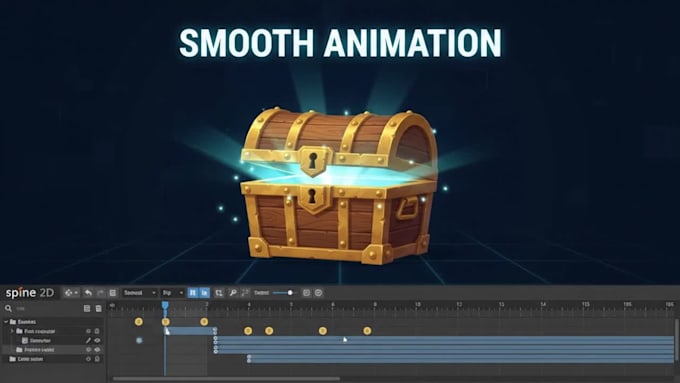Select the third yellow keyframe in the second row

point(323,331)
